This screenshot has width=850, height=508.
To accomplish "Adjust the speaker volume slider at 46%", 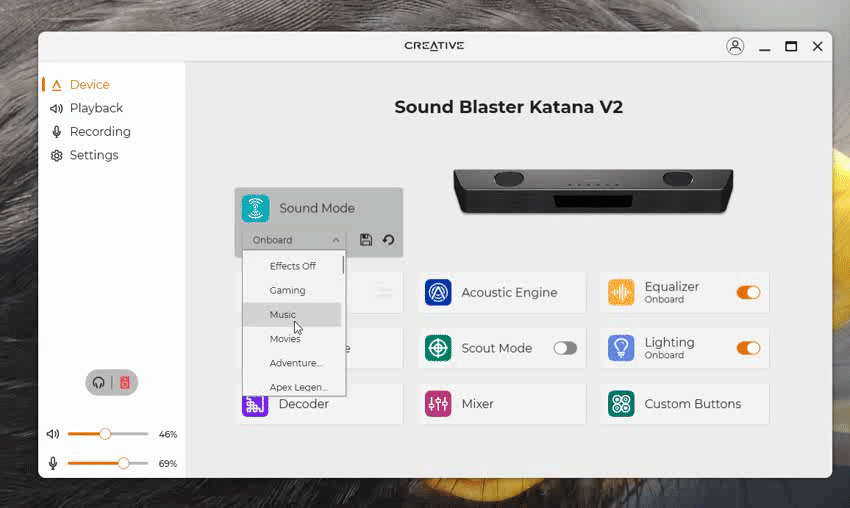I will coord(108,434).
